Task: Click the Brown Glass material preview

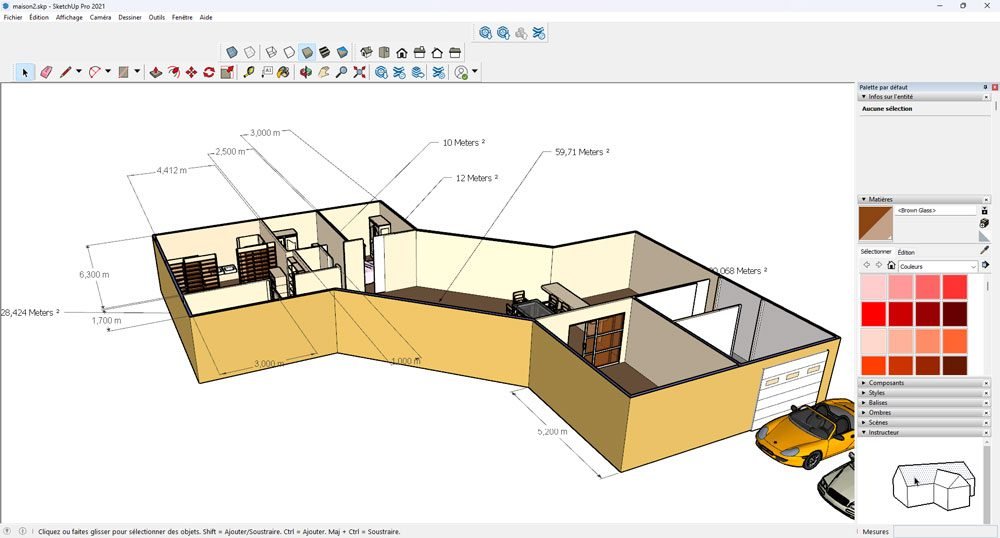Action: 876,224
